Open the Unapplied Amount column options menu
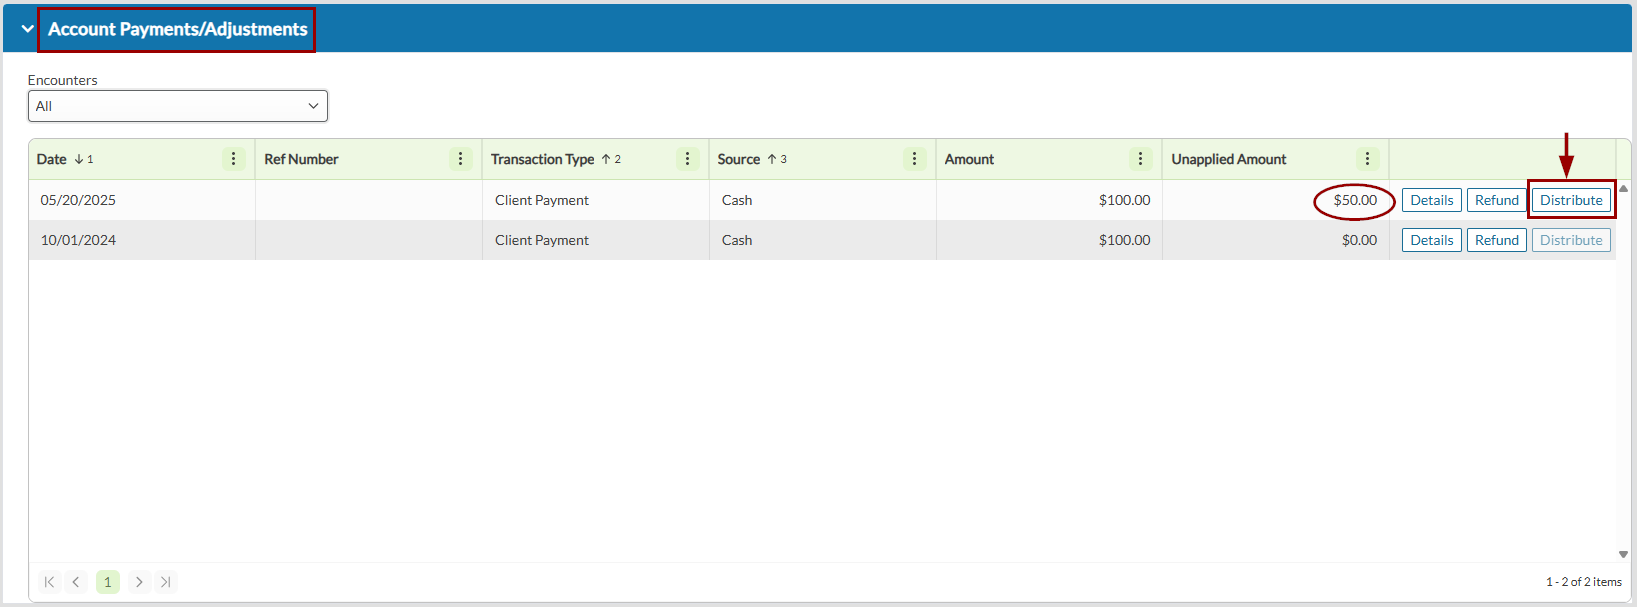The image size is (1637, 607). [1367, 159]
